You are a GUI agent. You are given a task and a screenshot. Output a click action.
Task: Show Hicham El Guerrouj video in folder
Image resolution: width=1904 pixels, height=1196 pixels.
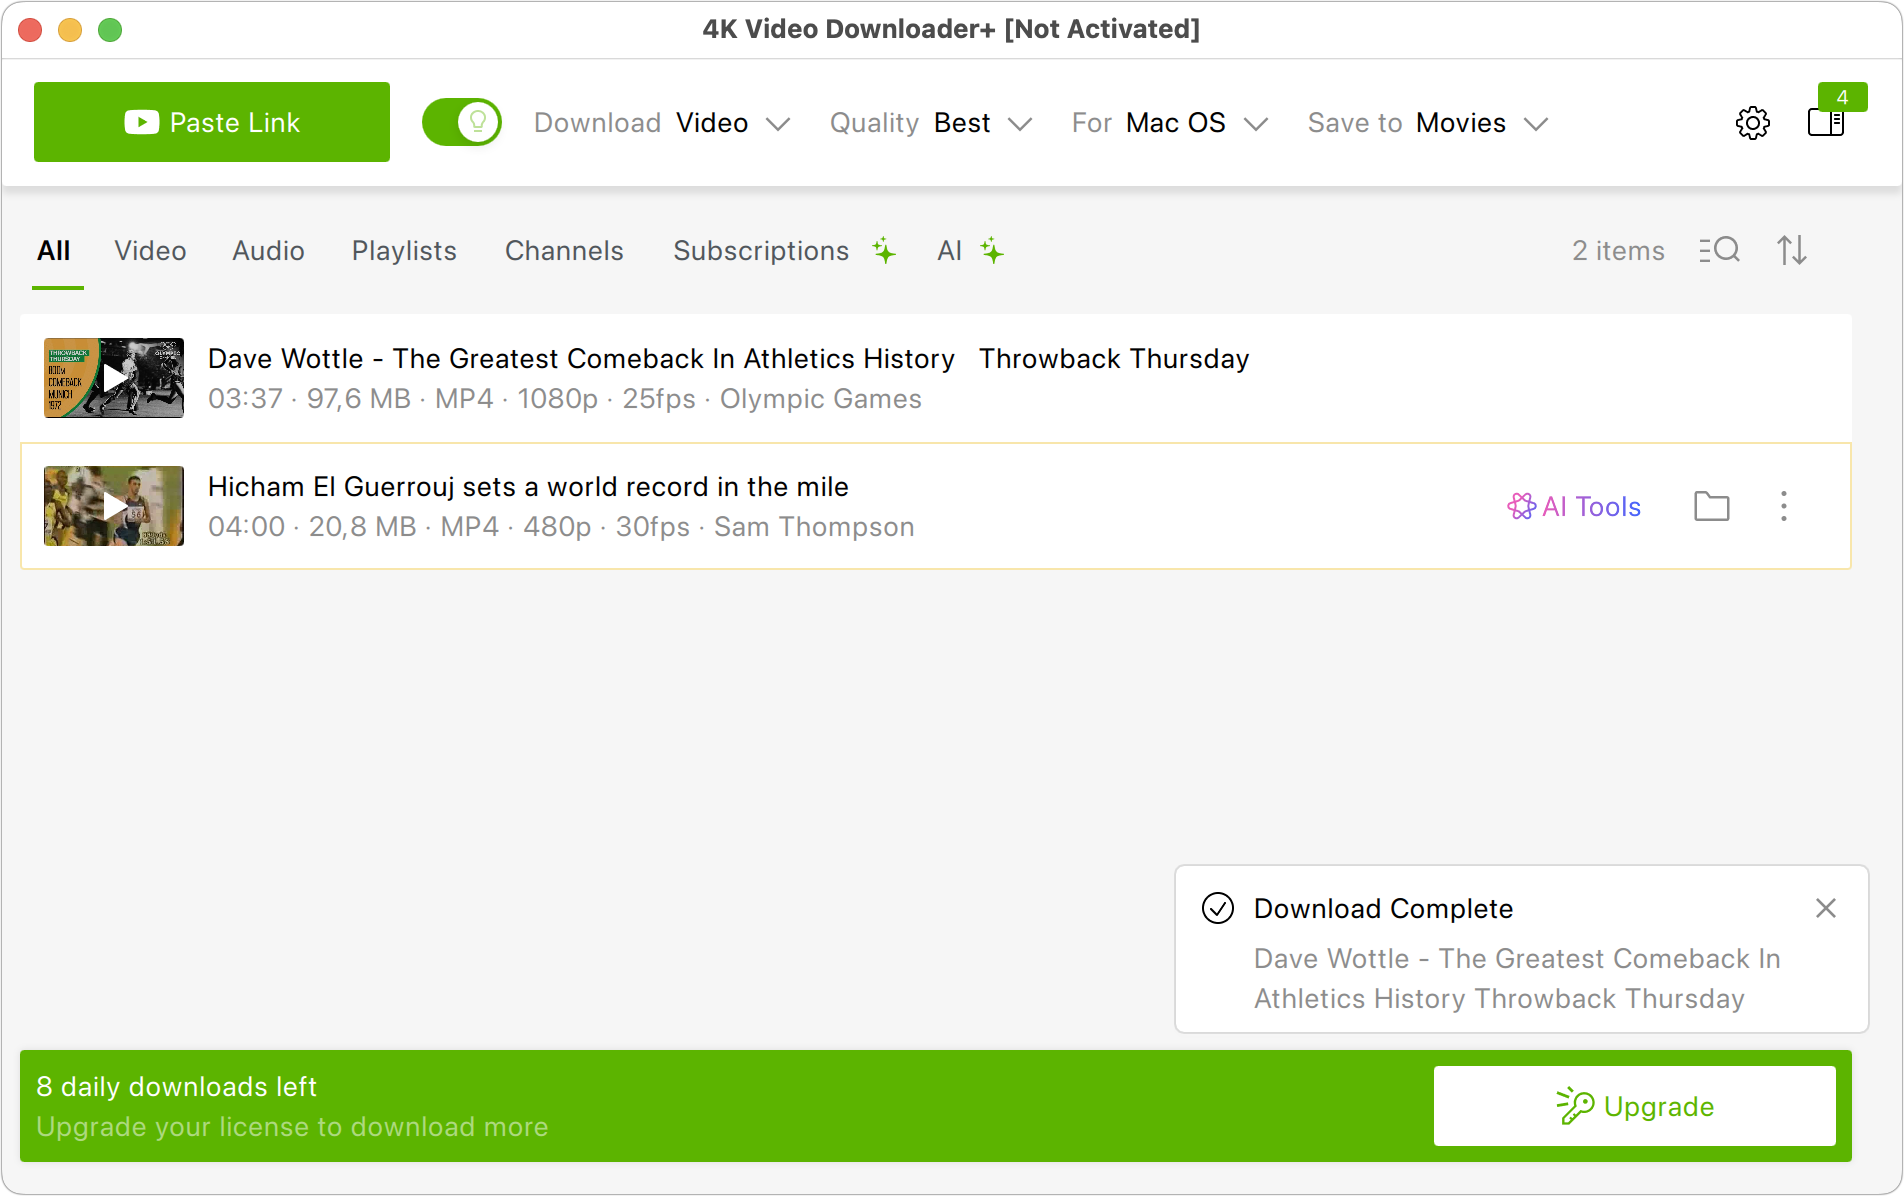coord(1712,506)
